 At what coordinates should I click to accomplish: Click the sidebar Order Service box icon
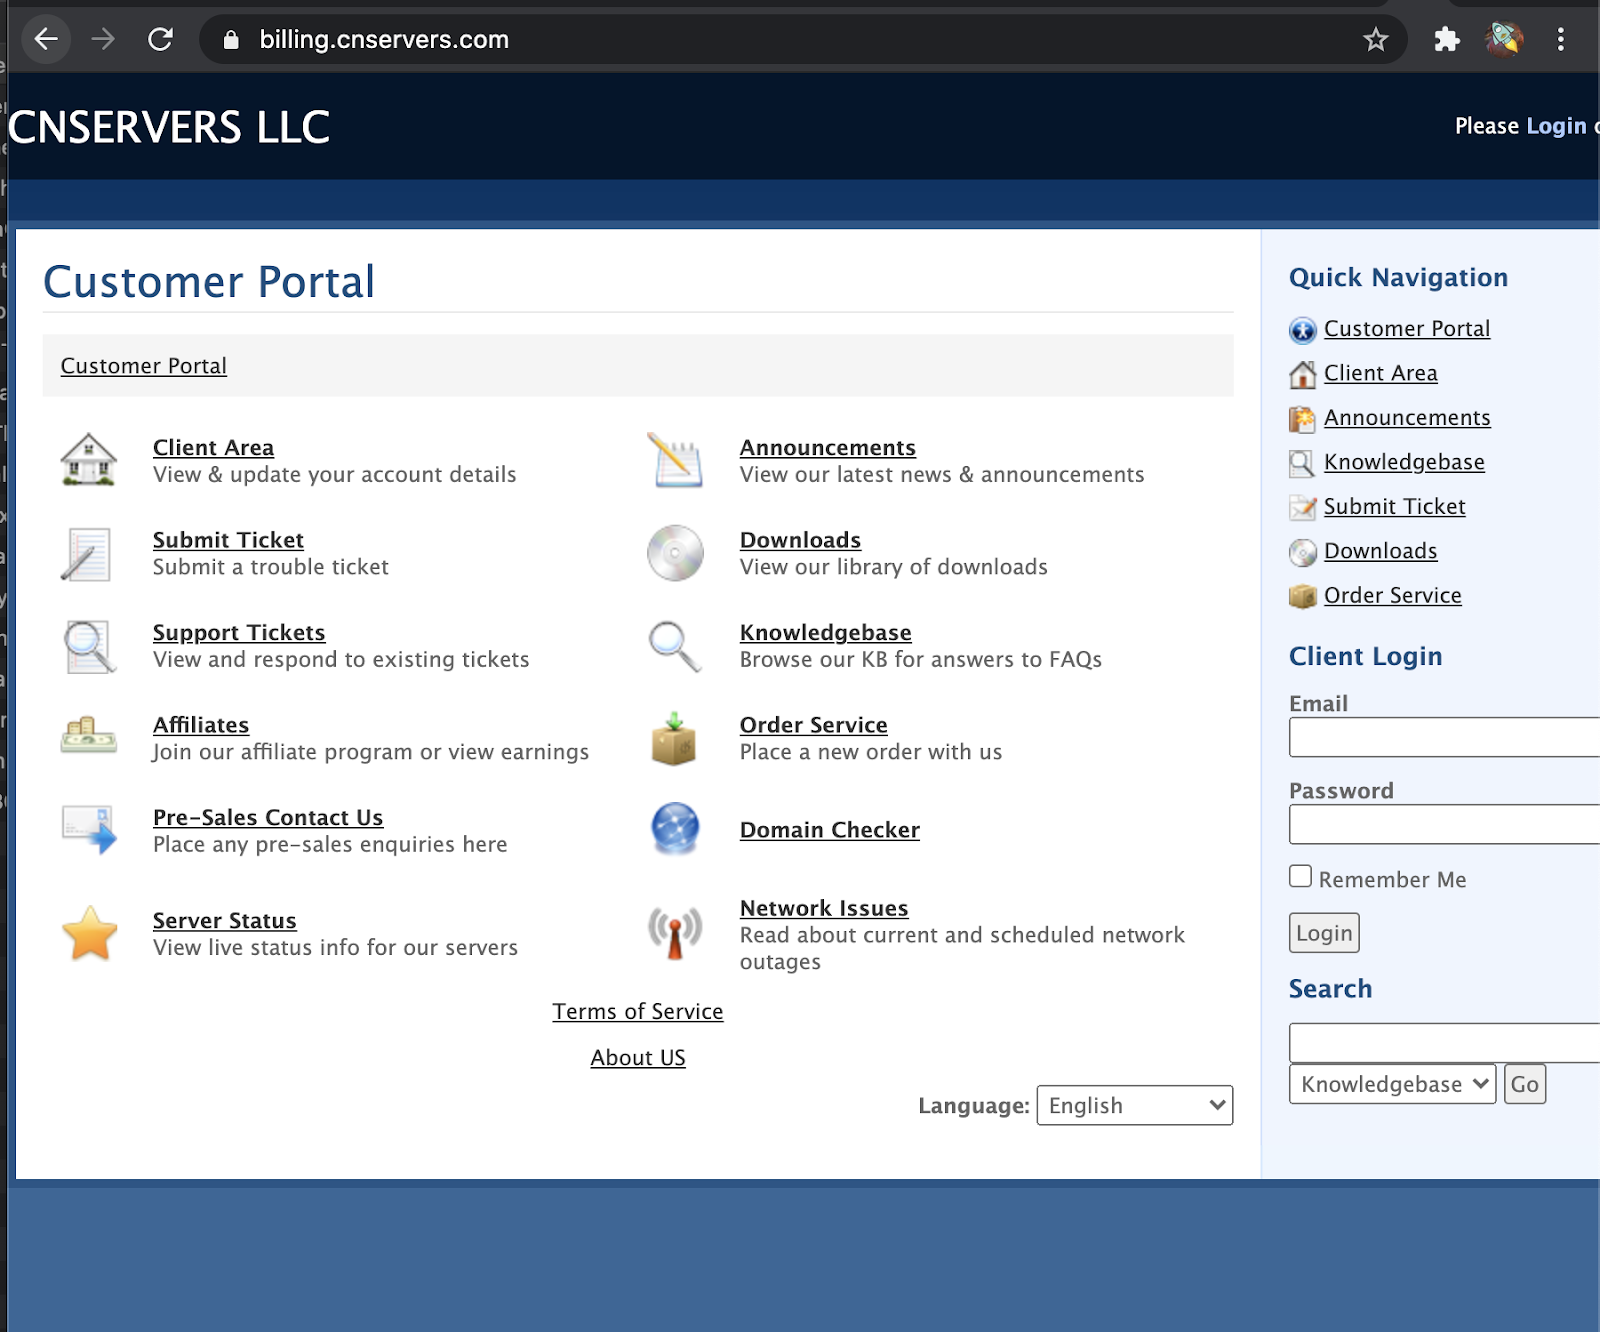(1302, 597)
